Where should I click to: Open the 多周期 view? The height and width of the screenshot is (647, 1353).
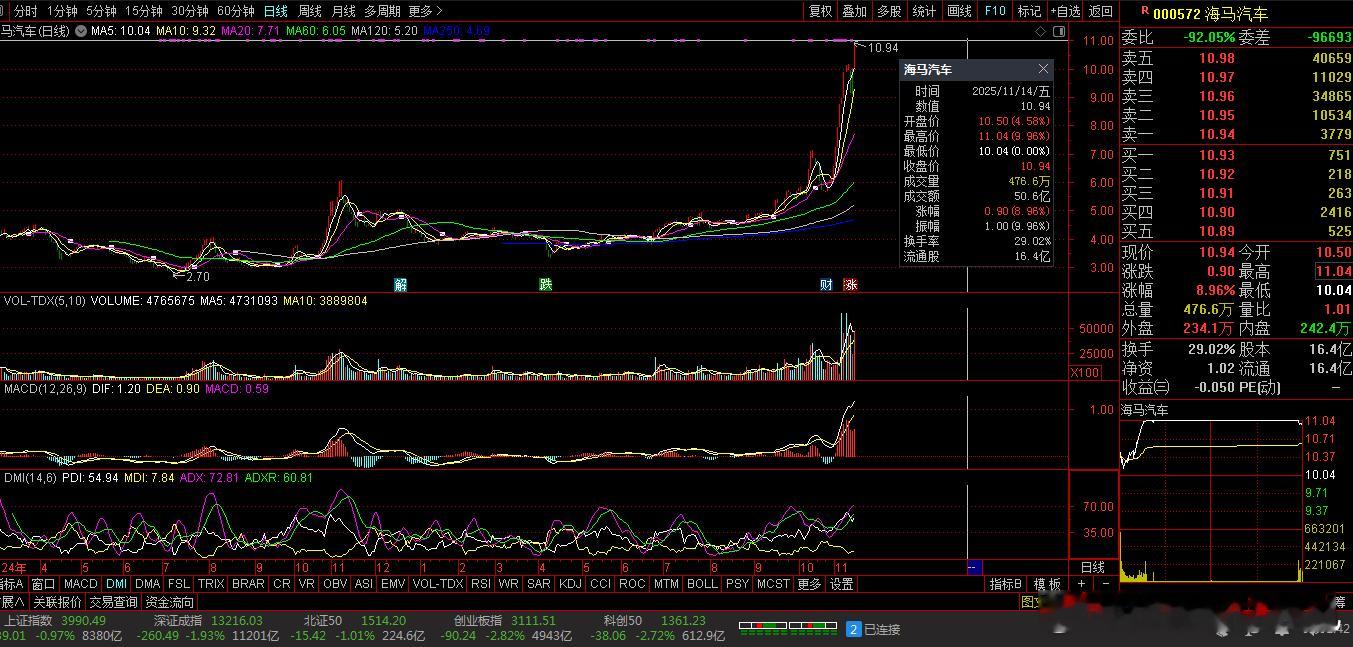tap(382, 11)
